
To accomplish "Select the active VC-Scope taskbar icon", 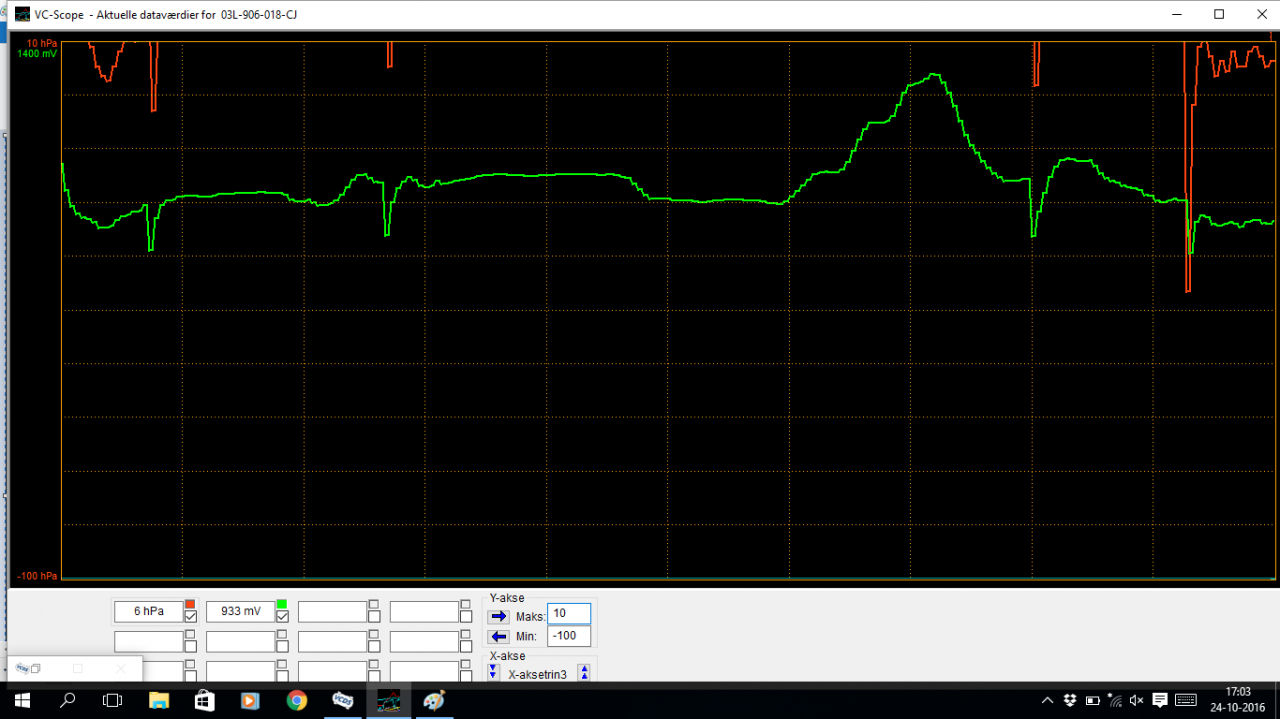I will pos(388,700).
